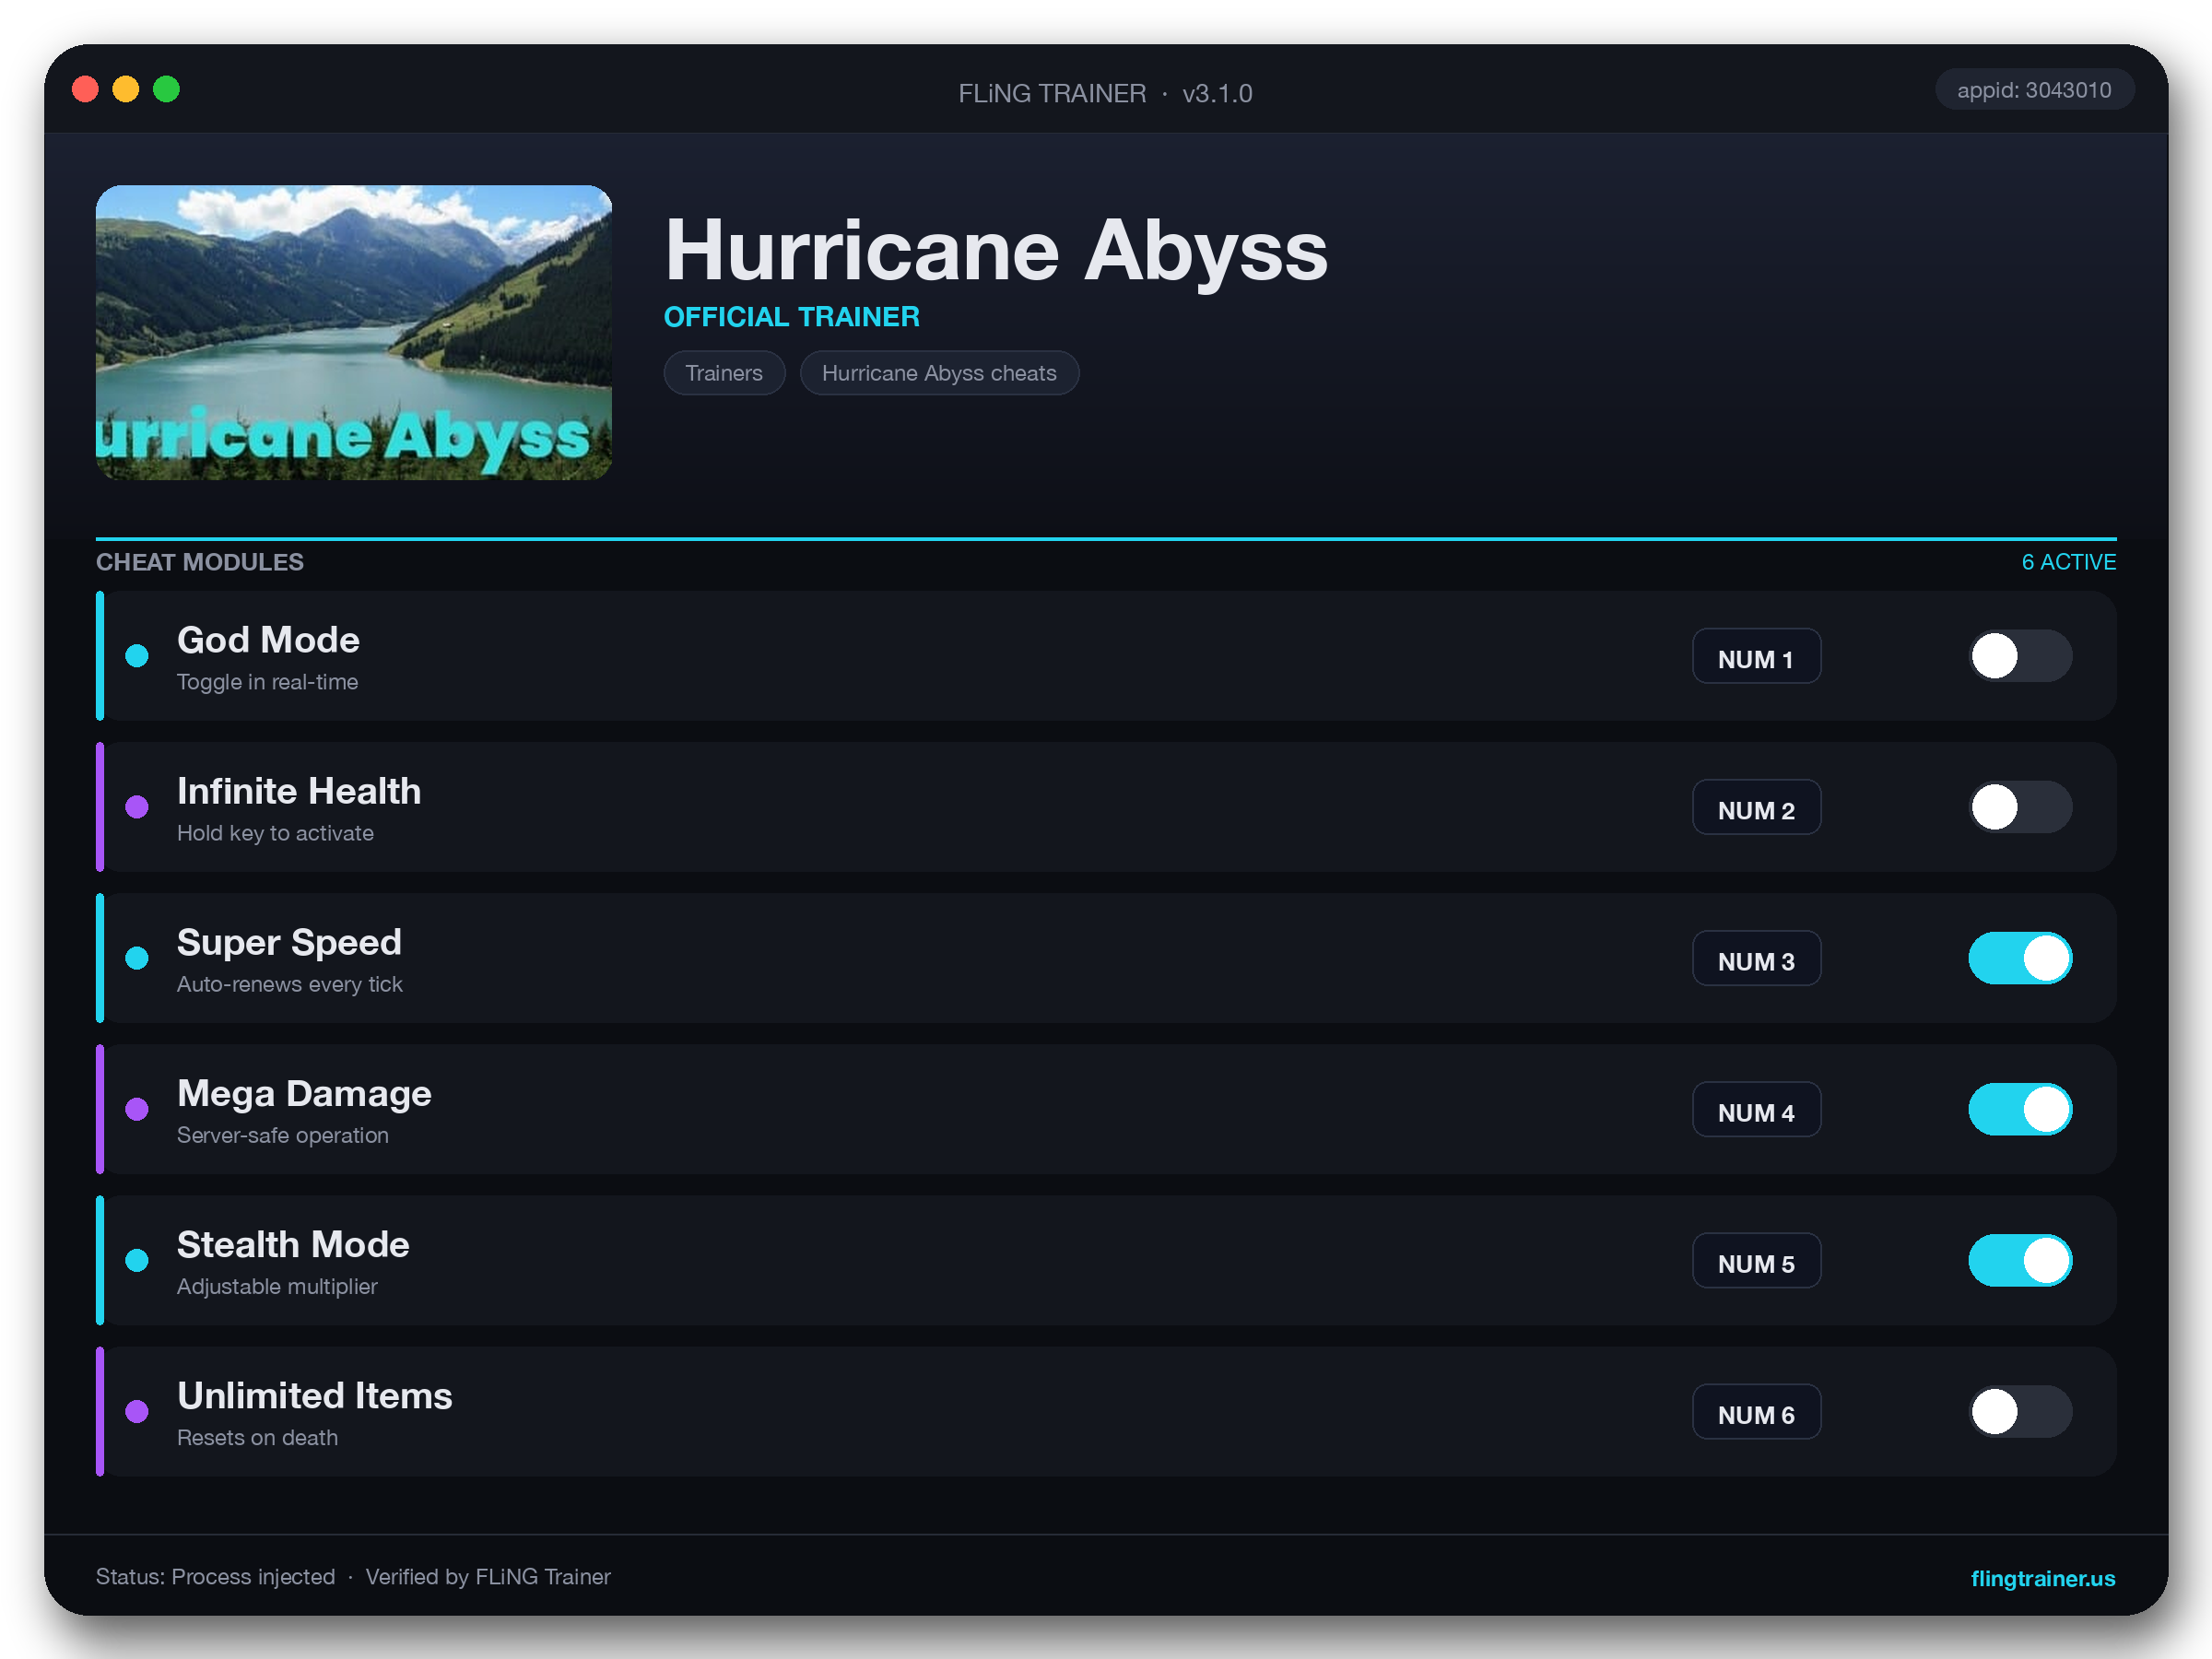Change the NUM 5 hotkey binding
The height and width of the screenshot is (1659, 2212).
[1756, 1260]
